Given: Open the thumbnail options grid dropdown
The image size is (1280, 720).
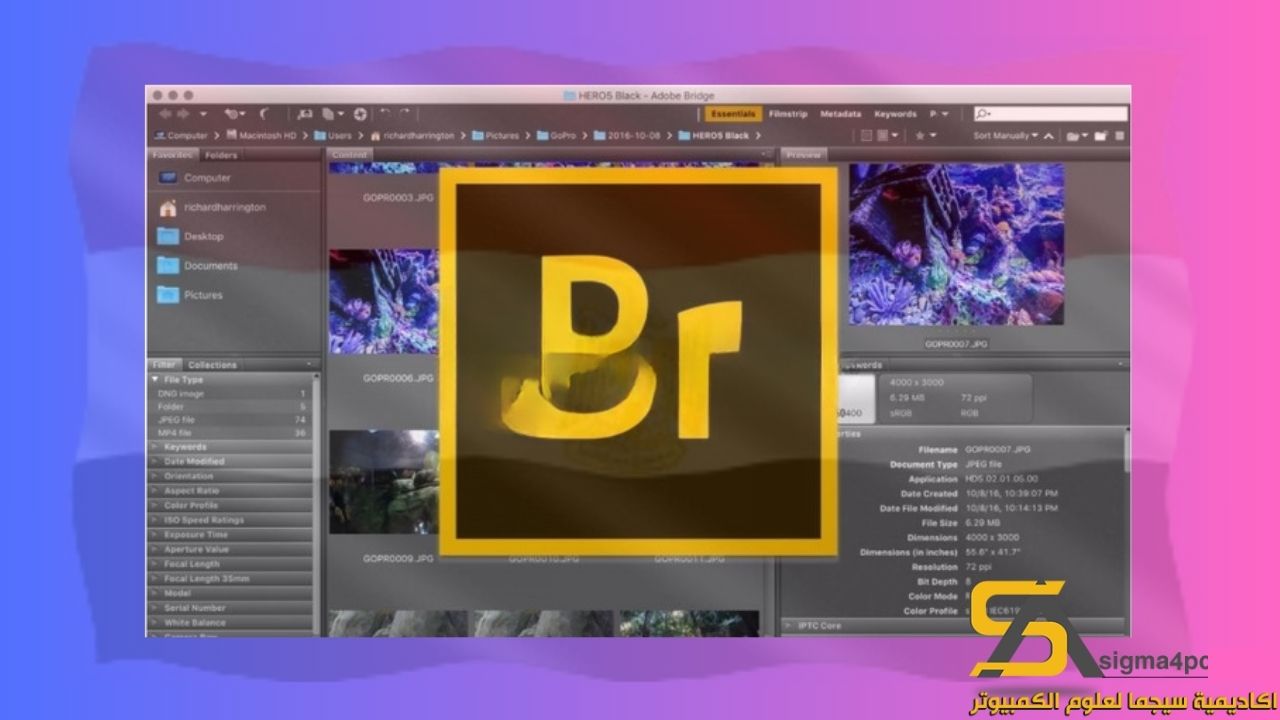Looking at the screenshot, I should [887, 135].
